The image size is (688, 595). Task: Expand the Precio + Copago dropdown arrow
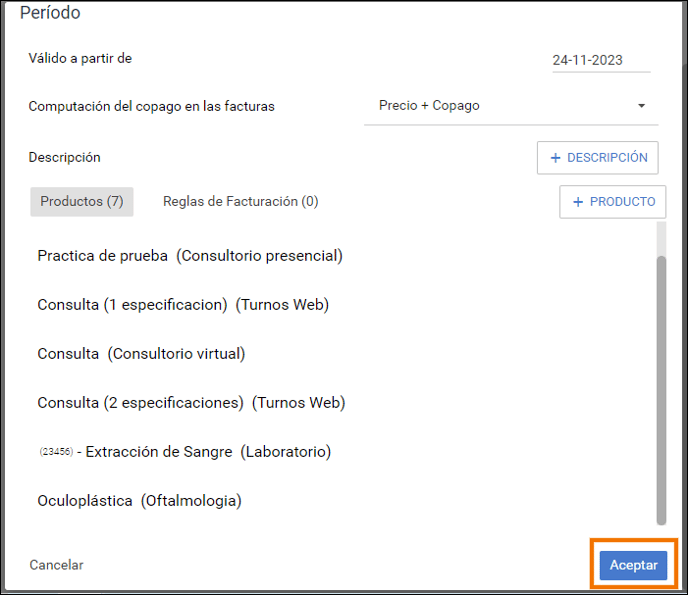(x=641, y=106)
